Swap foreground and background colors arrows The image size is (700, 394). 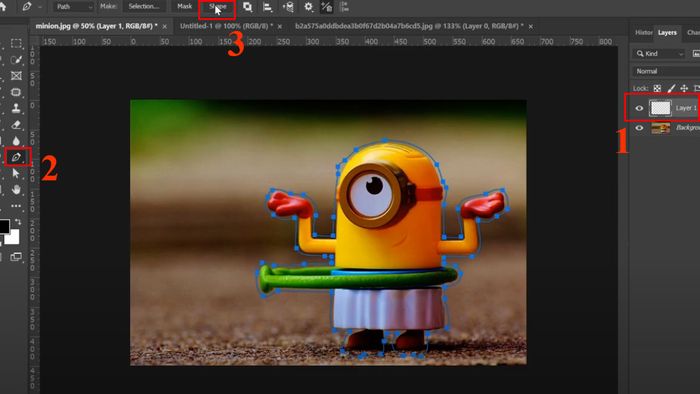[18, 221]
